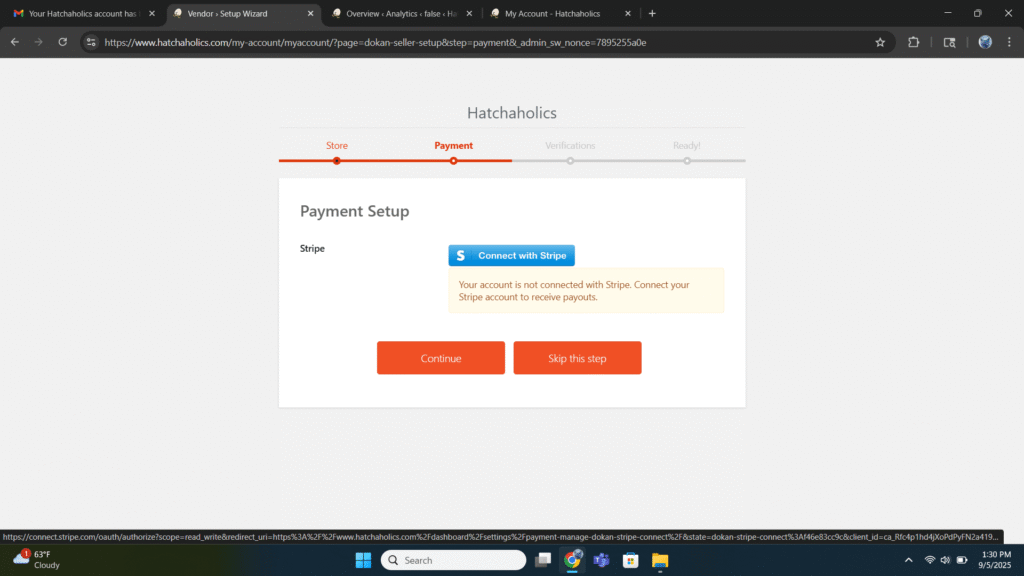1024x576 pixels.
Task: Show hidden system tray icons
Action: click(908, 560)
